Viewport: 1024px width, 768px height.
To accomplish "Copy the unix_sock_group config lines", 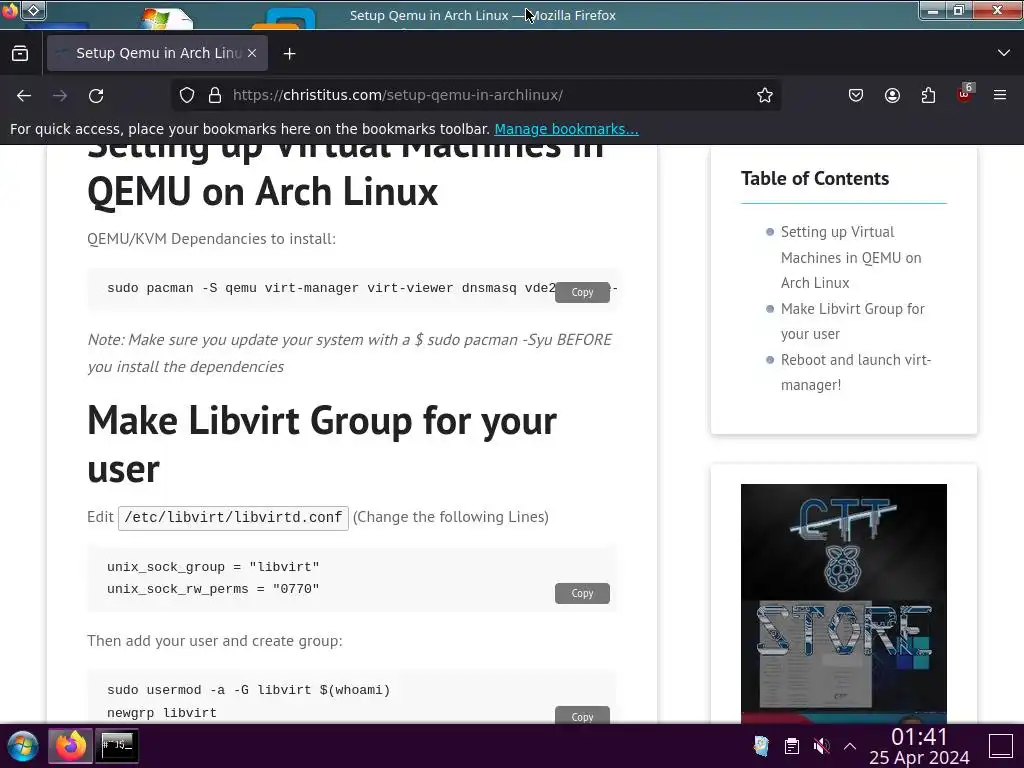I will [x=582, y=593].
